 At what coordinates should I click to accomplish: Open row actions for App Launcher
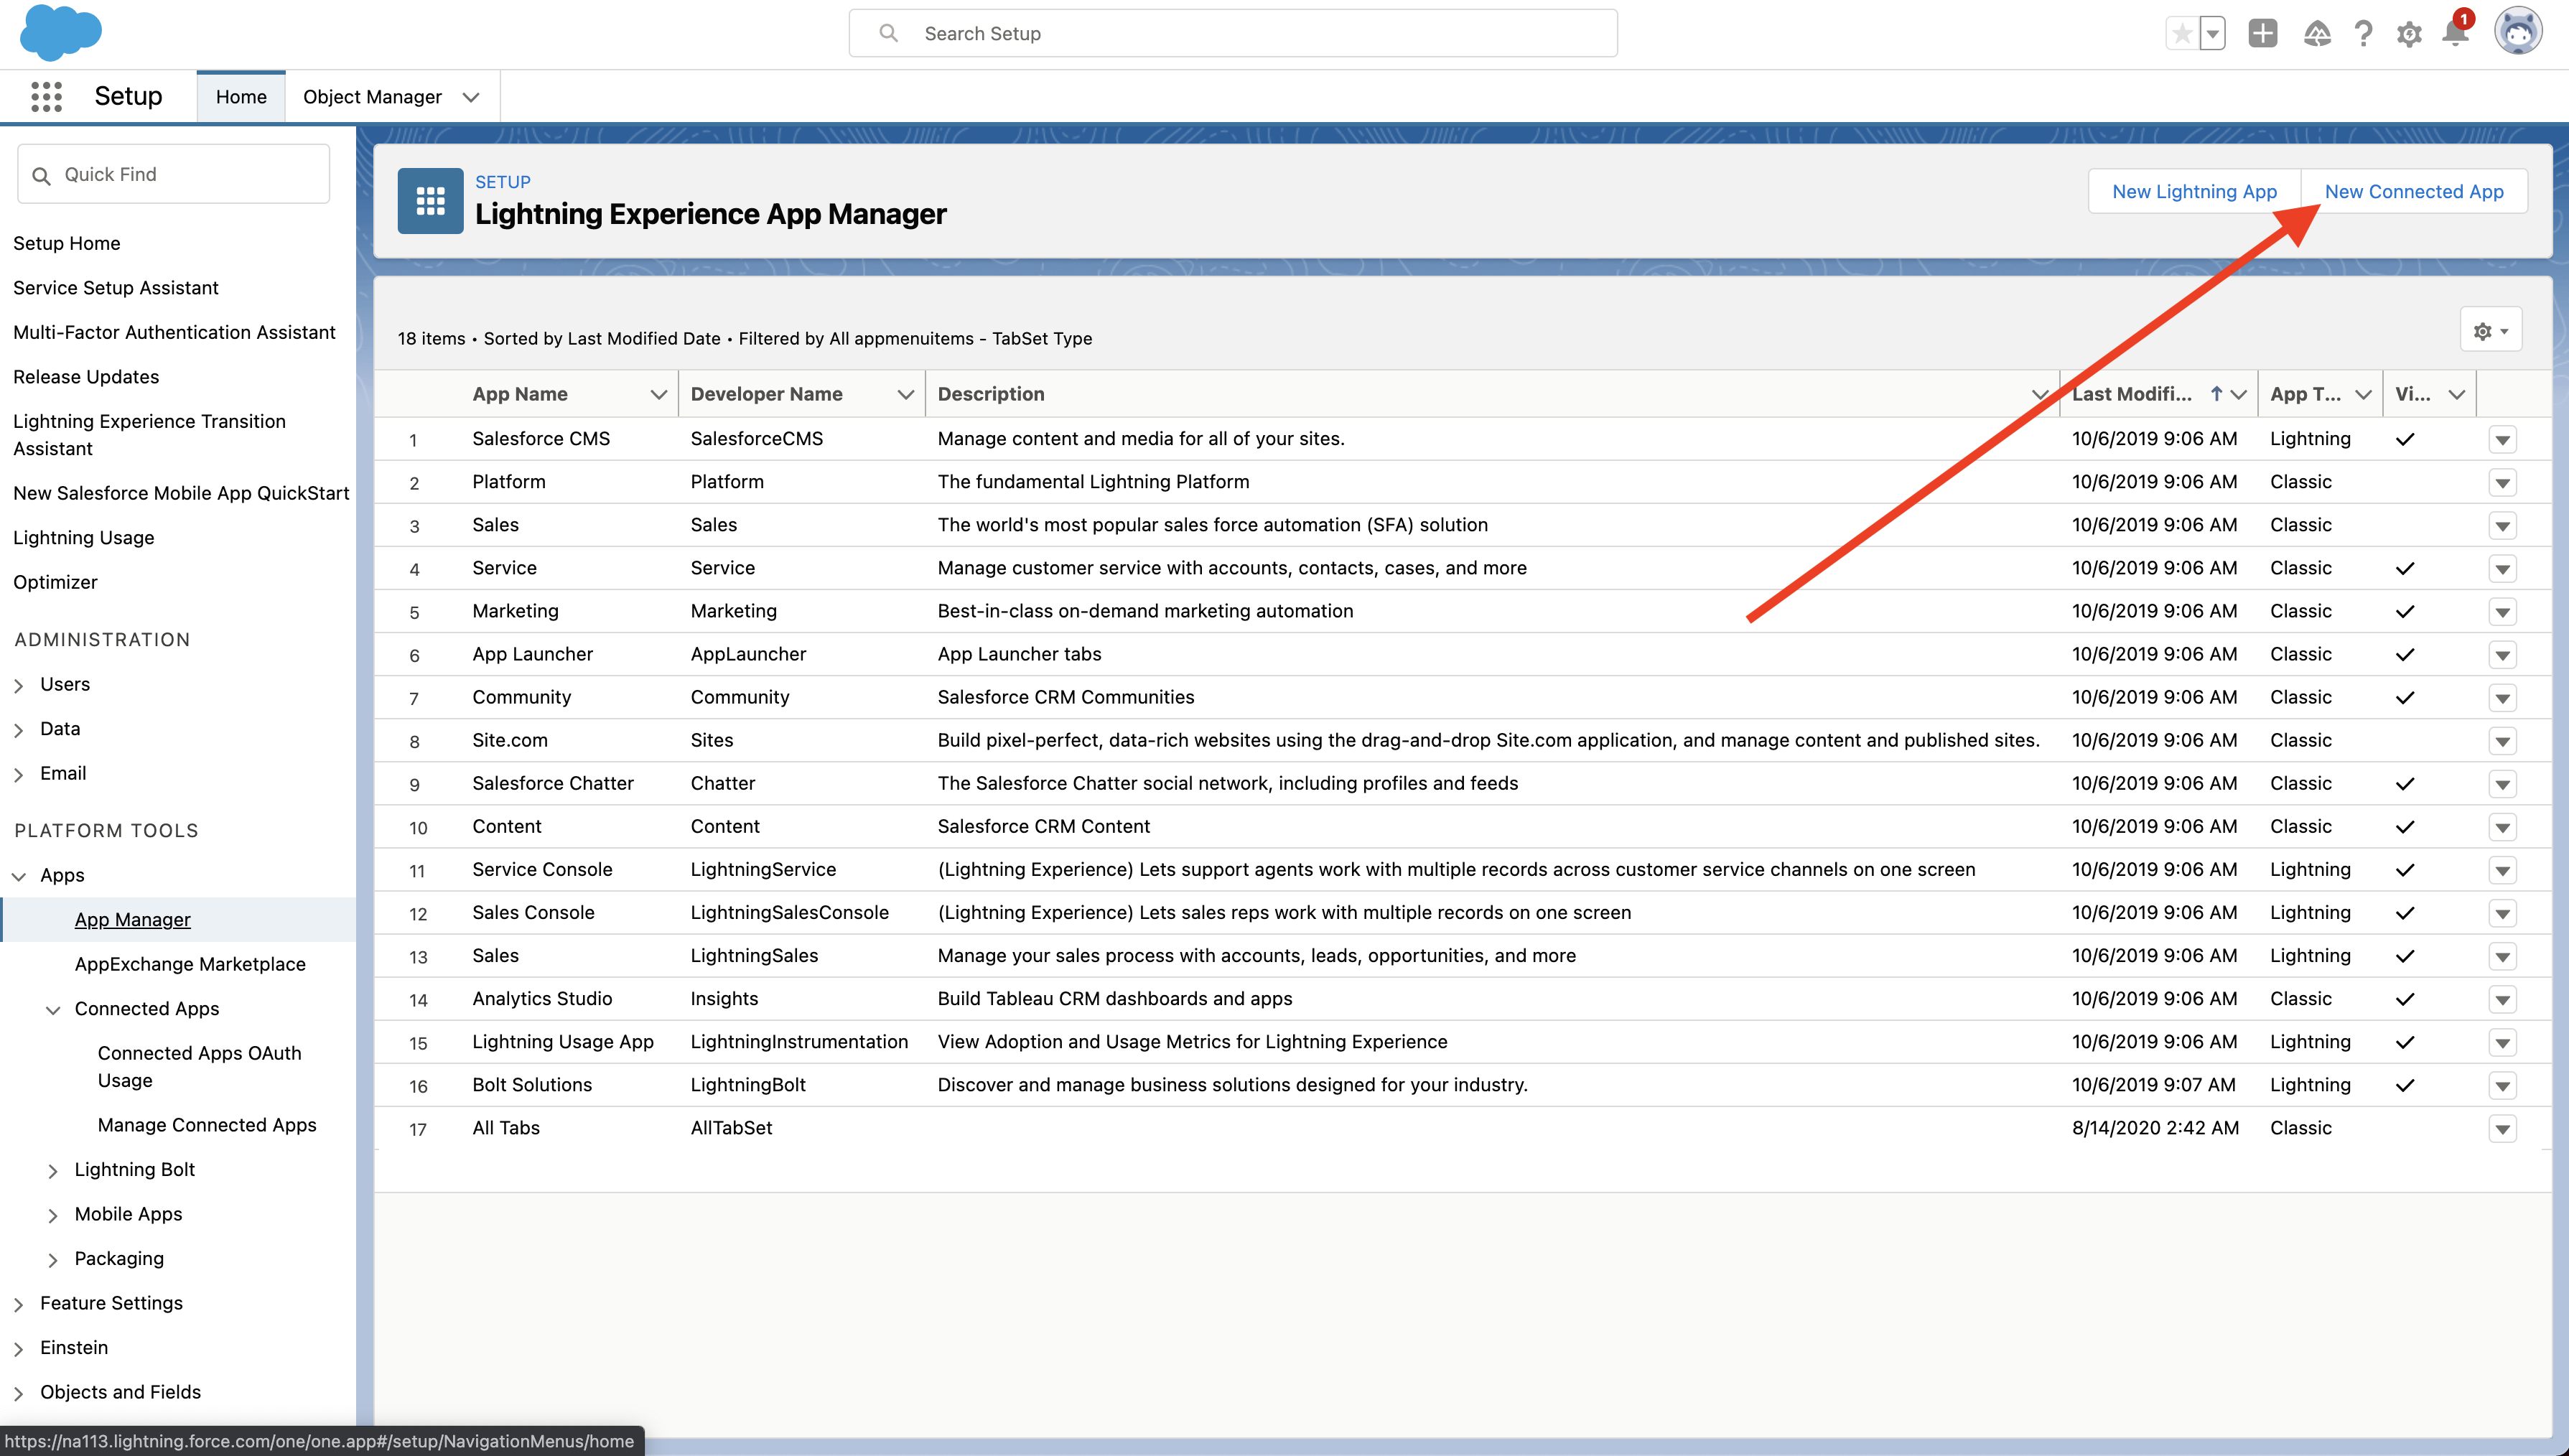(x=2502, y=654)
